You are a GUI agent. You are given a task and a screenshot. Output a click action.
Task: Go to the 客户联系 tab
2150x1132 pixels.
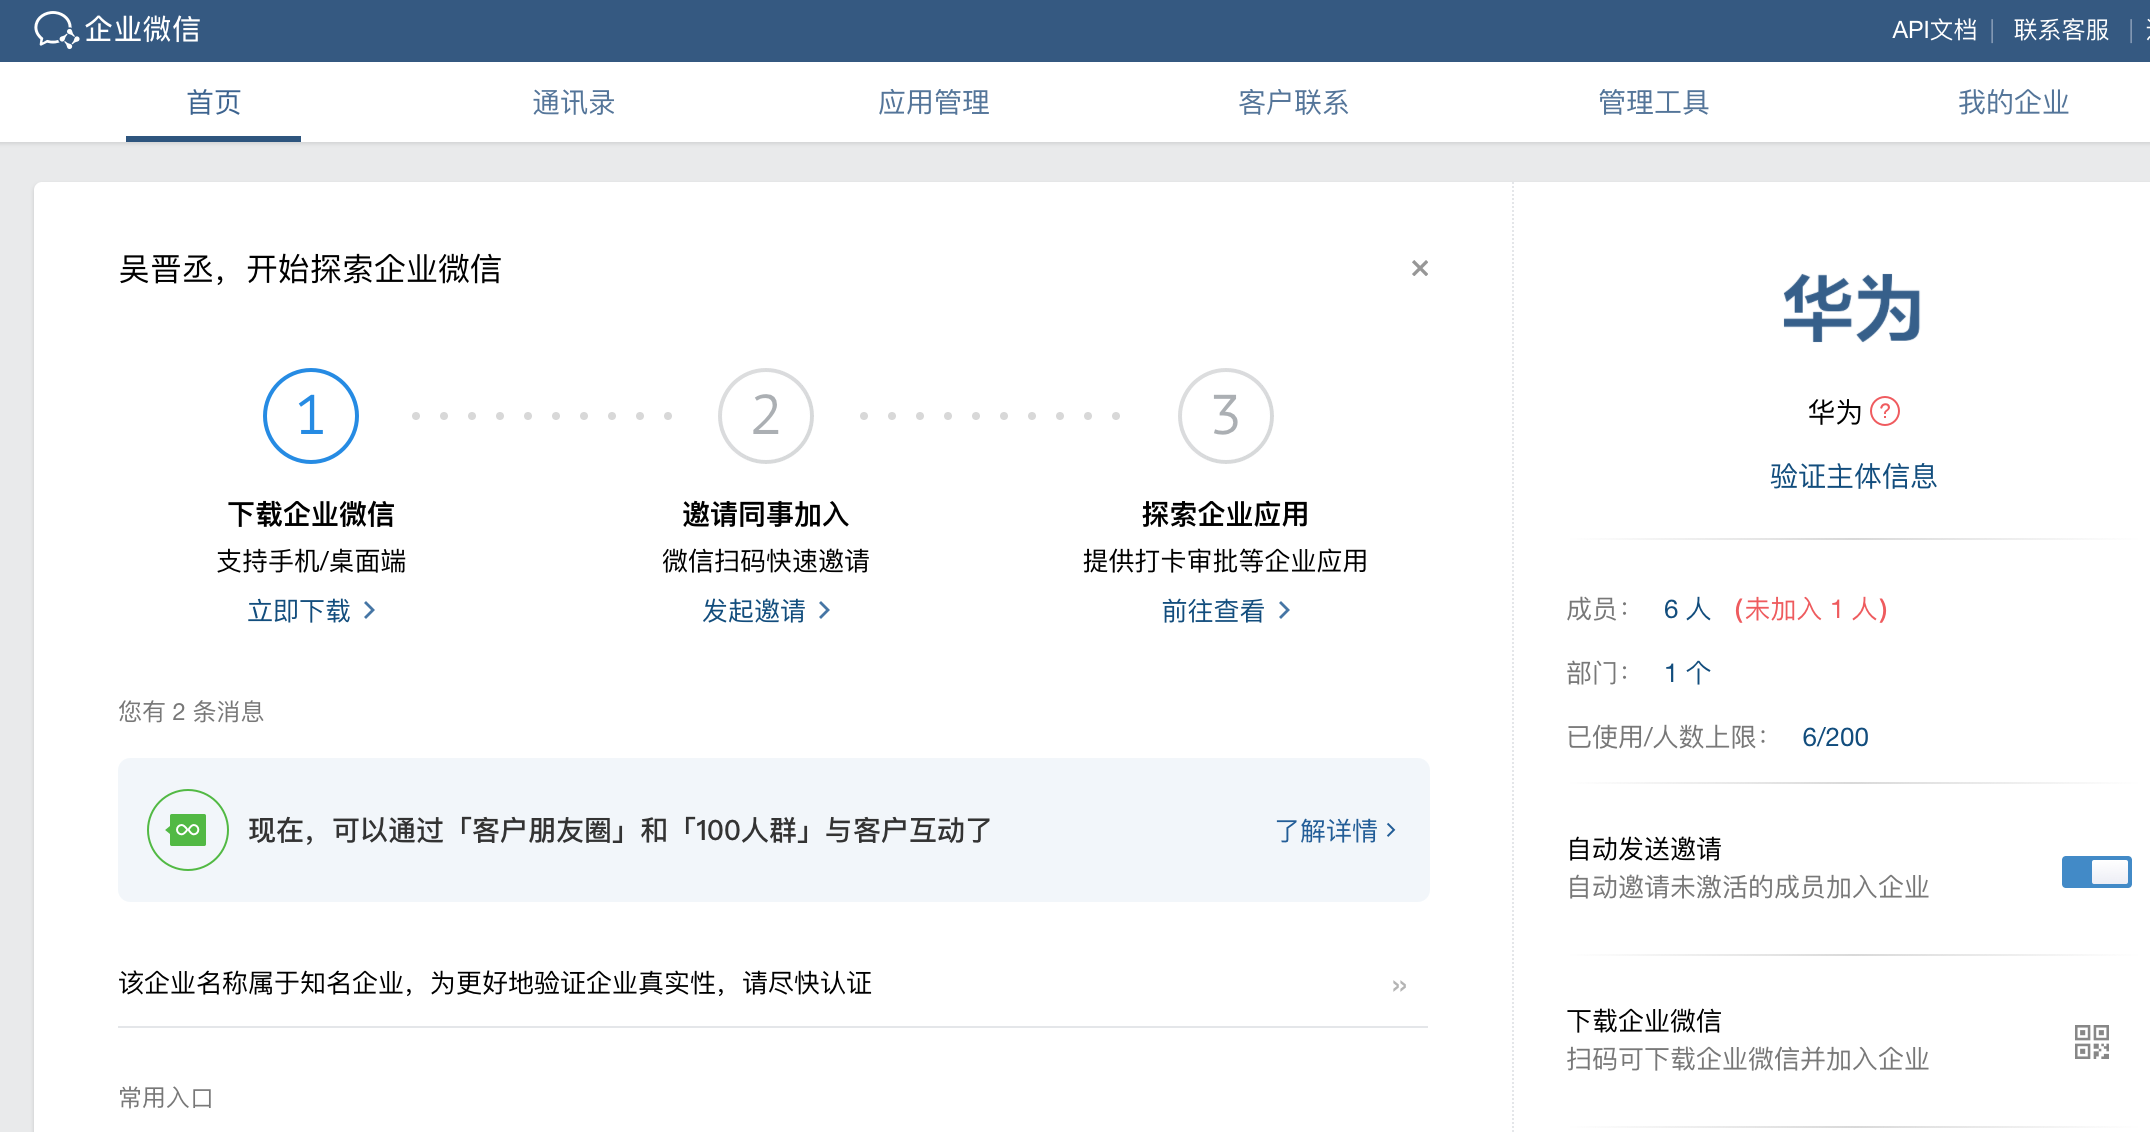click(x=1293, y=103)
